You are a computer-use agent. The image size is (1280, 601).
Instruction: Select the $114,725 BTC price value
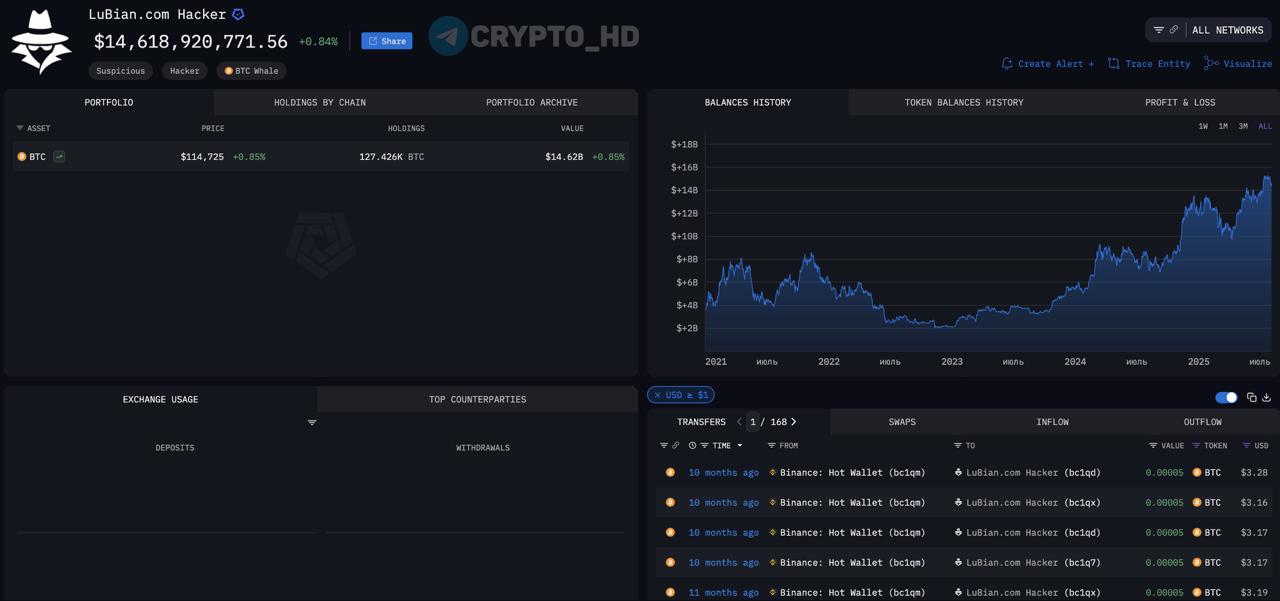[x=202, y=157]
